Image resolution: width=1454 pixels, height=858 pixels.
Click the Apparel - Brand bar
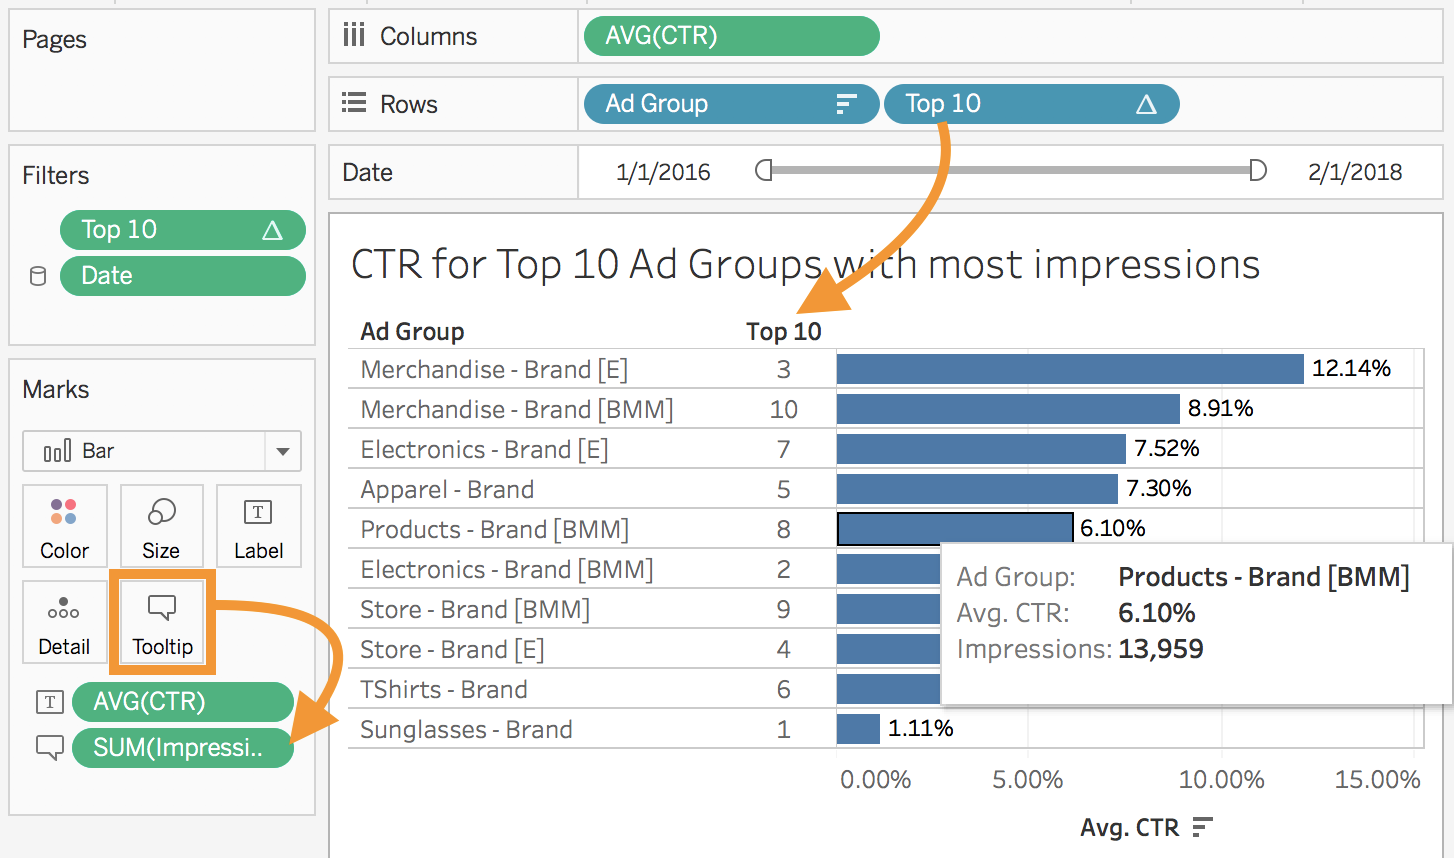(x=977, y=489)
